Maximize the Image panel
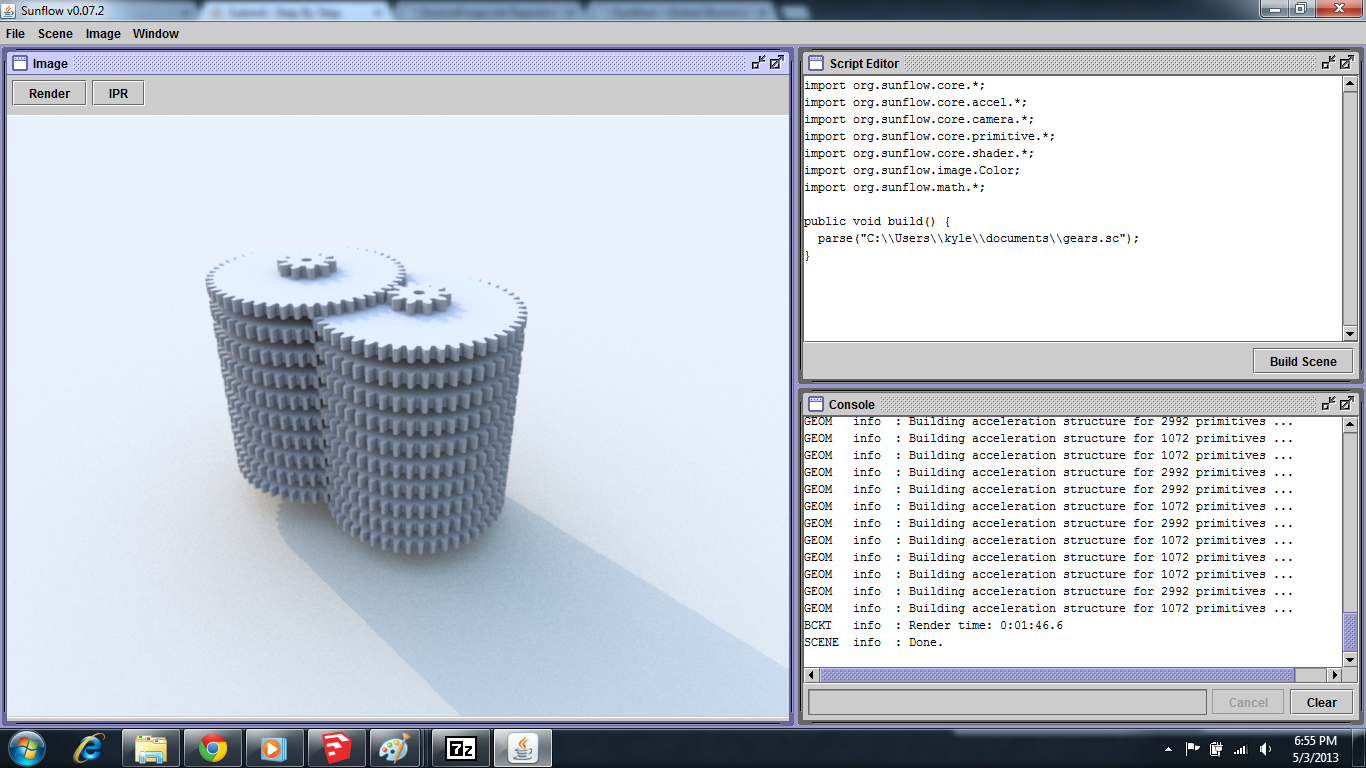1366x768 pixels. tap(777, 63)
